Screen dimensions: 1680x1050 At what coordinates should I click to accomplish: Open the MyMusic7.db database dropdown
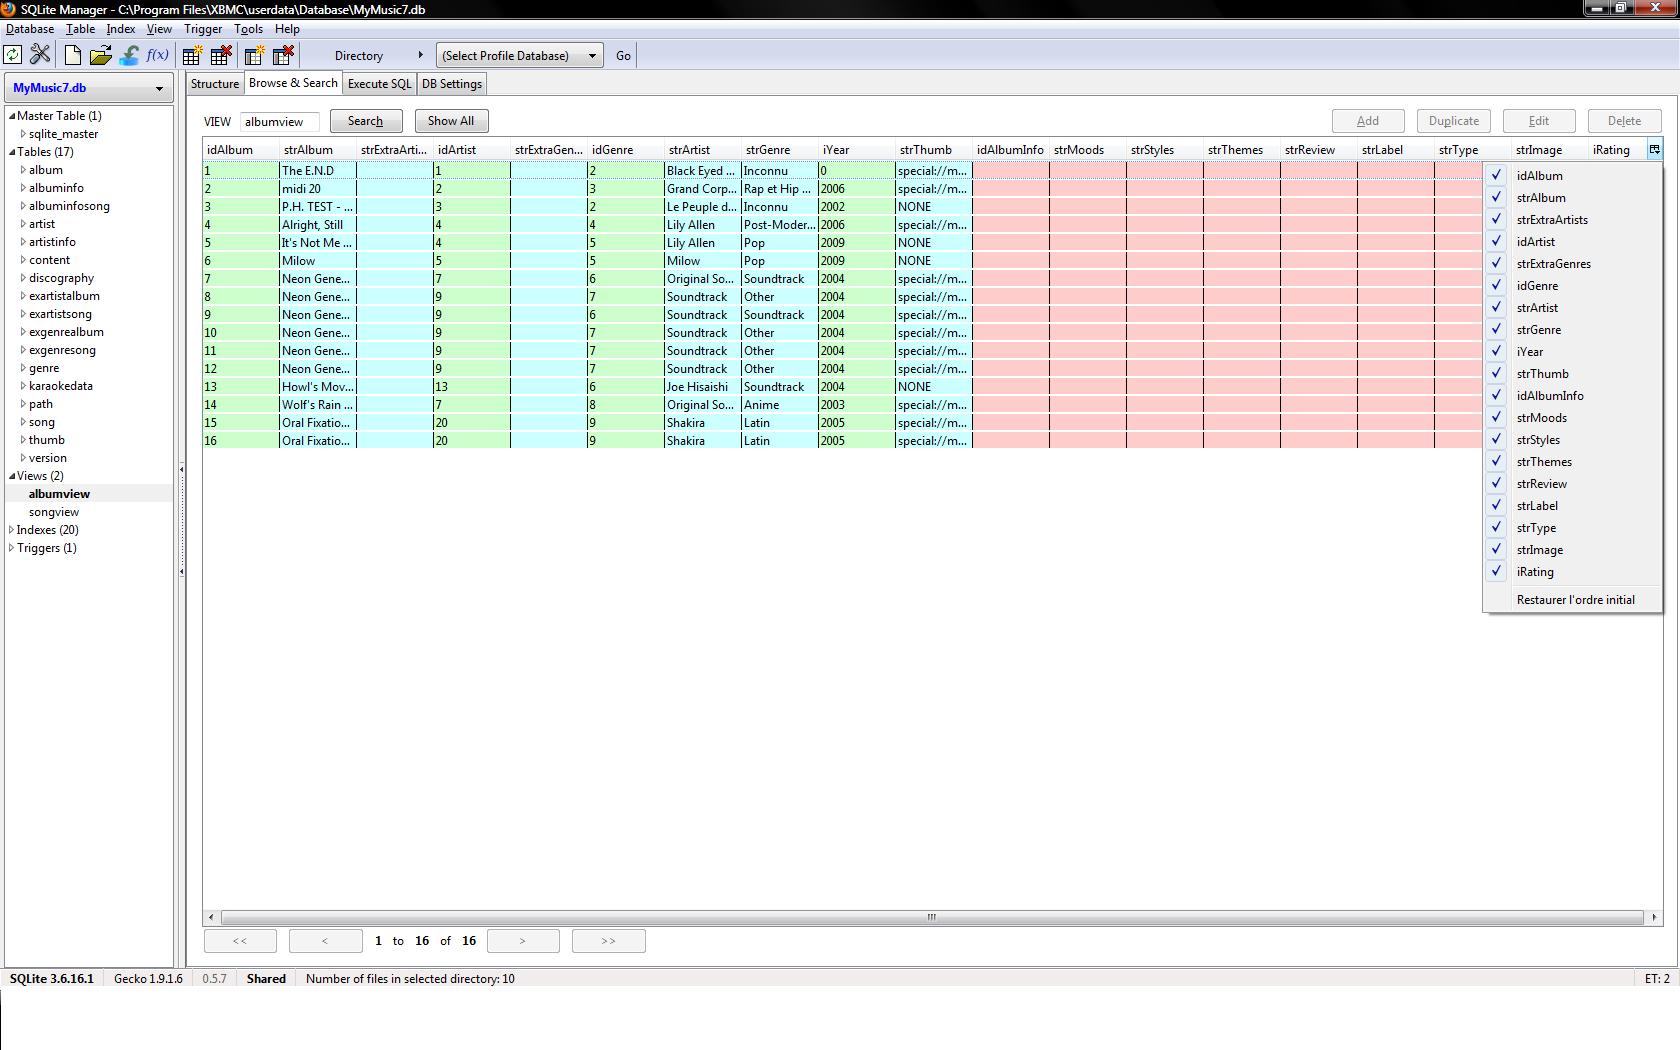[x=88, y=88]
